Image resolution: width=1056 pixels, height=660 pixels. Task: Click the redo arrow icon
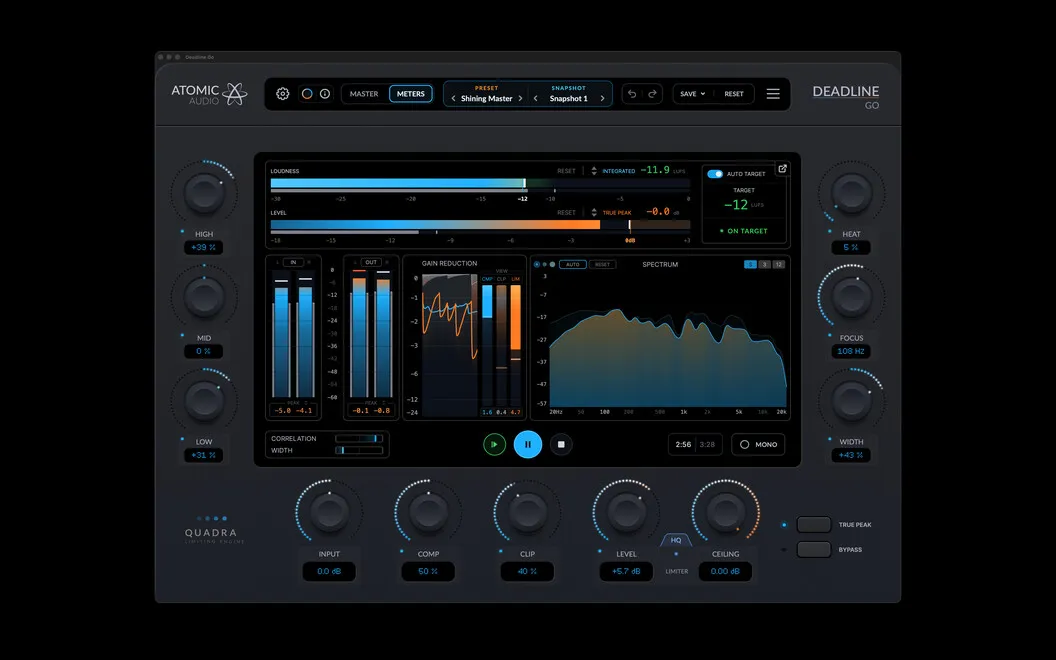pos(652,94)
